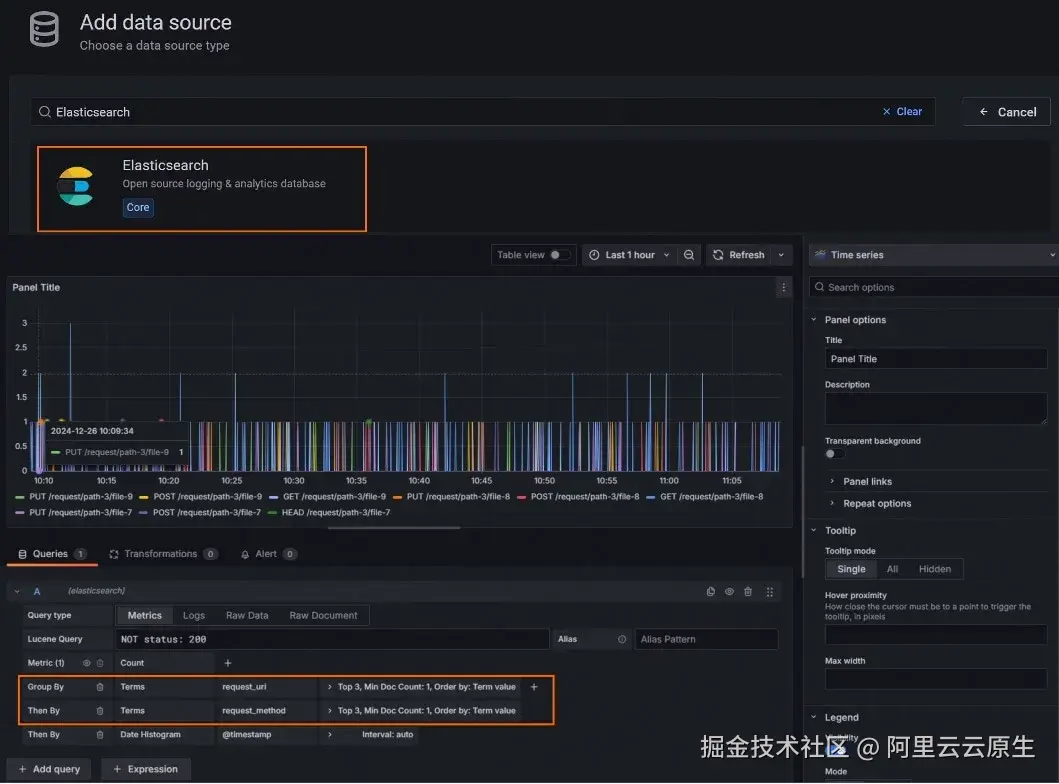Open the @timestamp field dropdown
1059x784 pixels.
(x=267, y=735)
